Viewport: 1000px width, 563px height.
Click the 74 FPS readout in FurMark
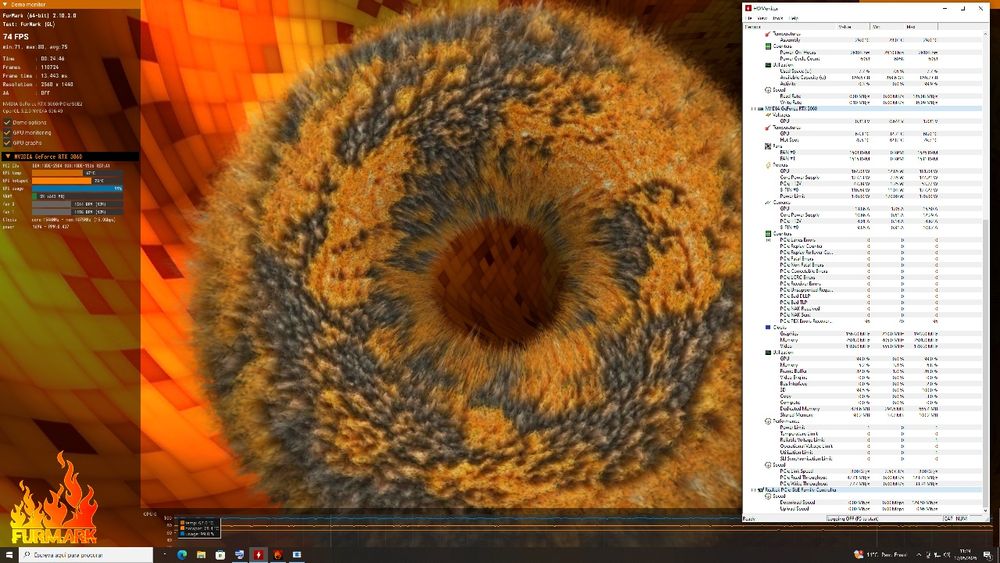pos(16,37)
